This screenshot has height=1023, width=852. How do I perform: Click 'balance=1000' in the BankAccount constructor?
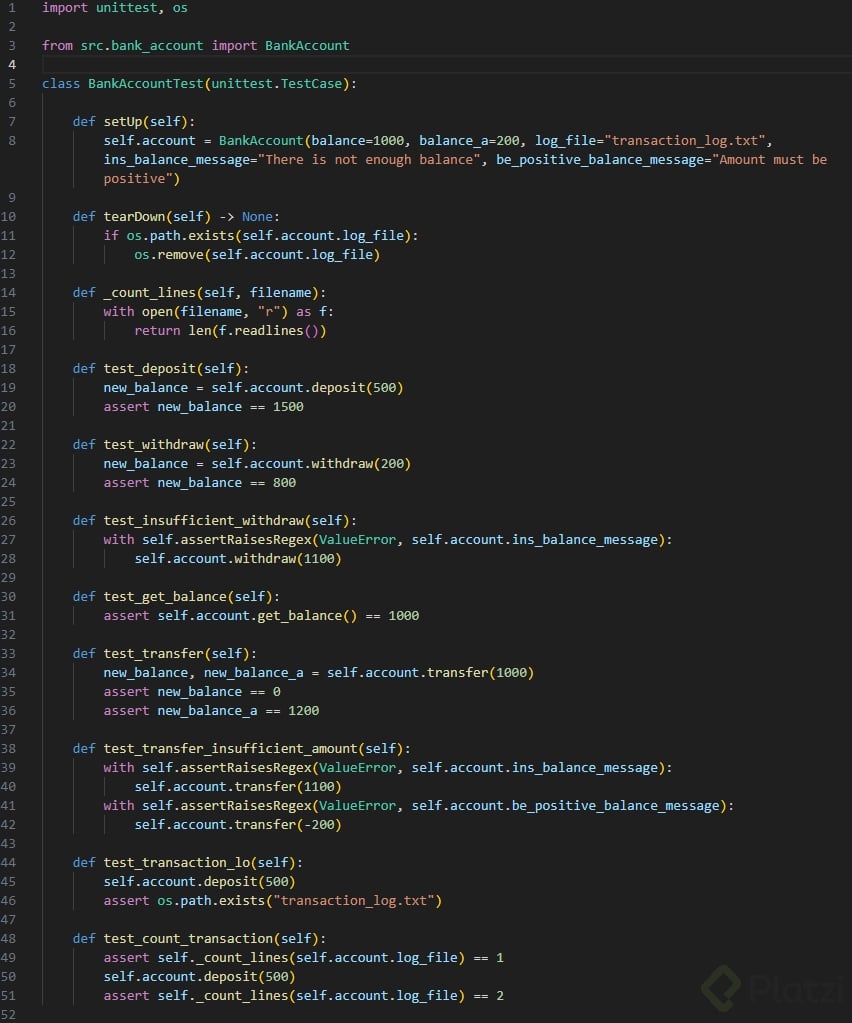point(357,140)
